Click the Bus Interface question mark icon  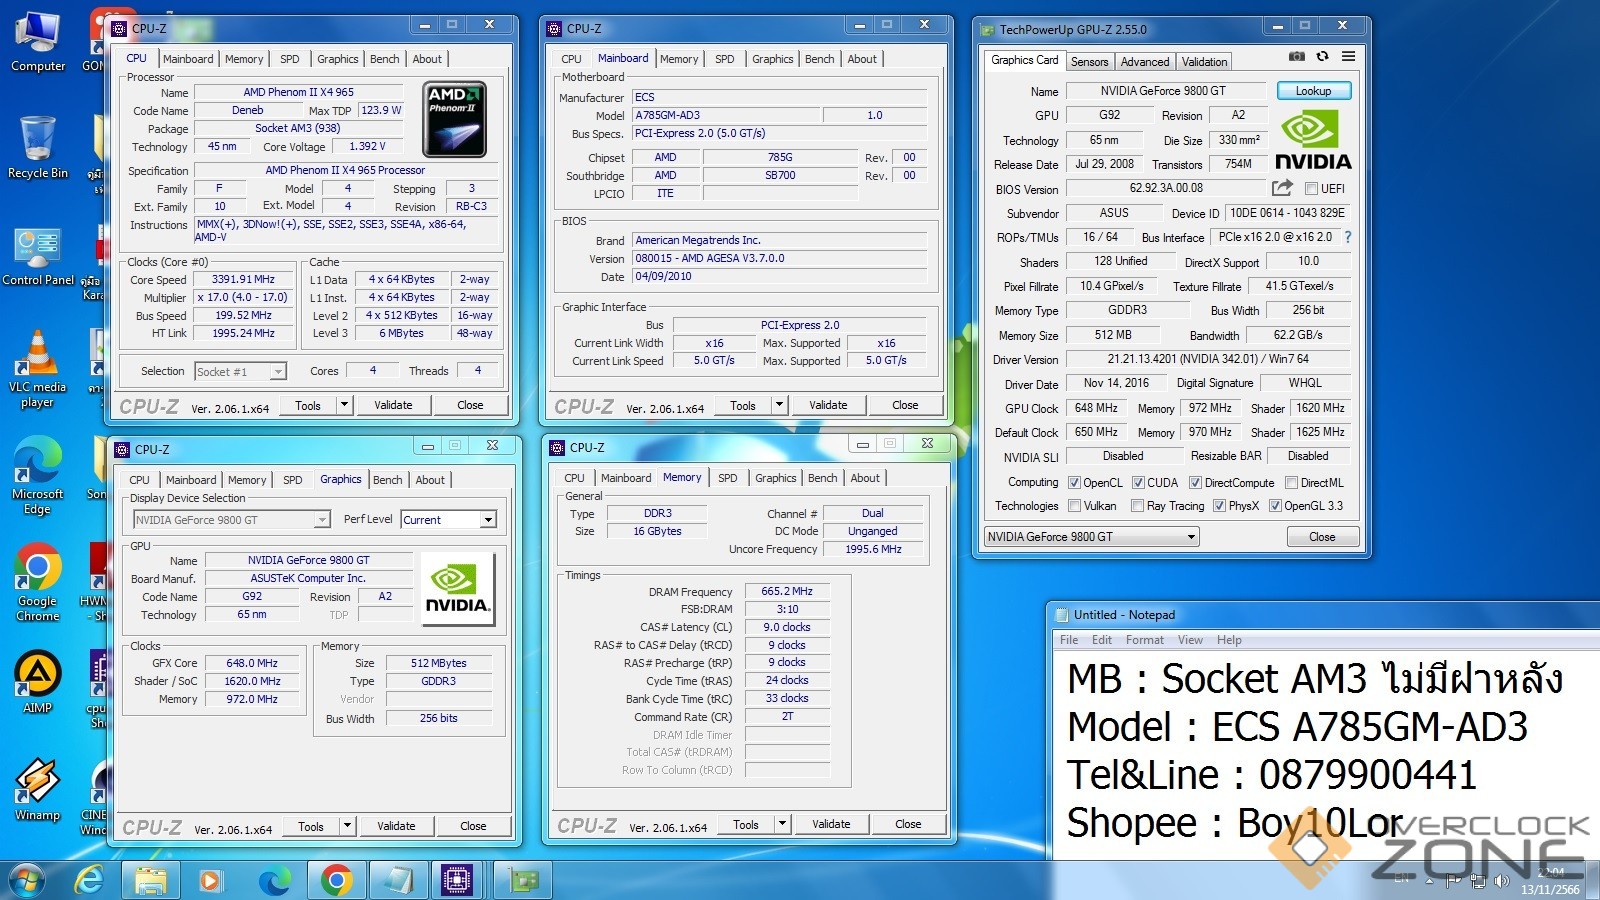(x=1347, y=237)
